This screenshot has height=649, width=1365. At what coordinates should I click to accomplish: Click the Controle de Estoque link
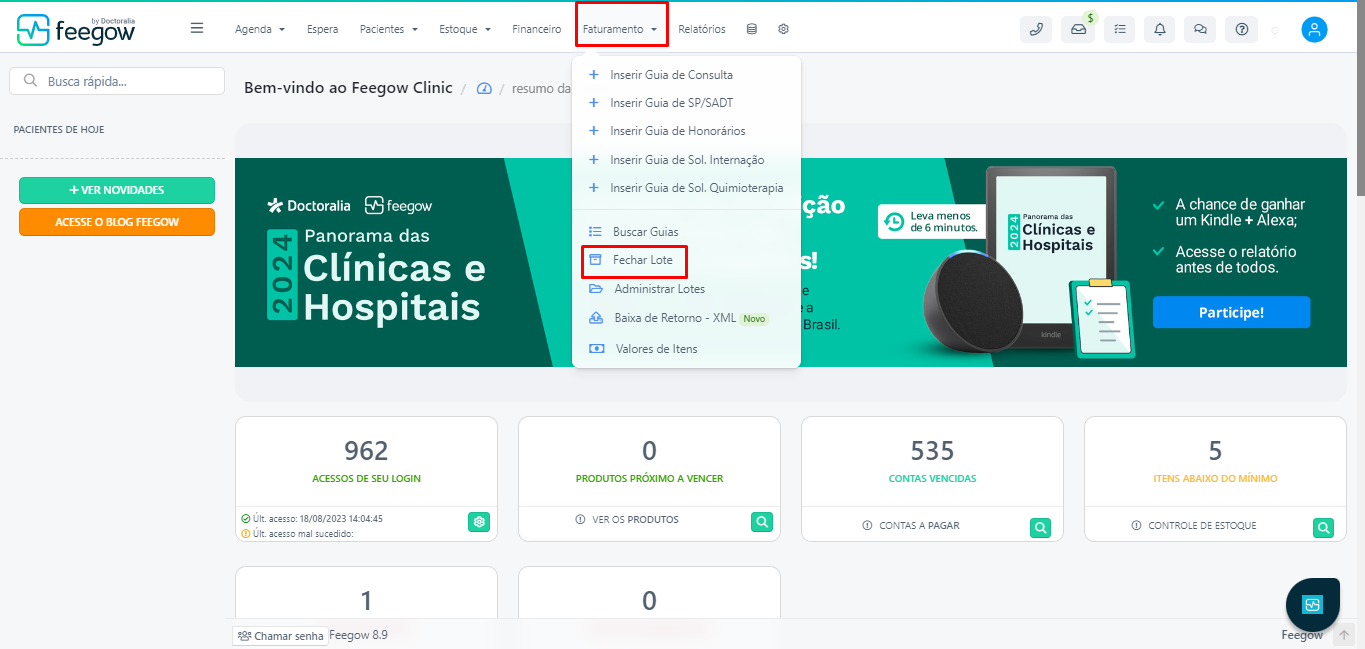tap(1194, 525)
